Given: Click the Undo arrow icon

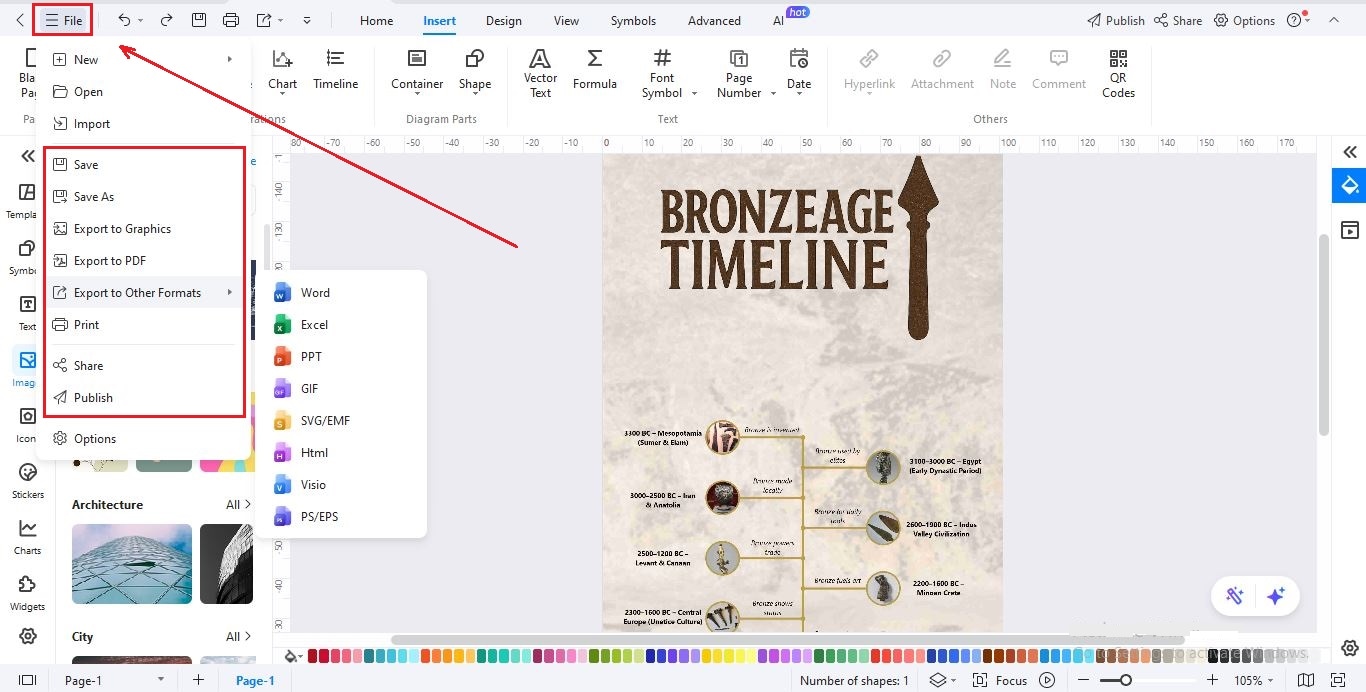Looking at the screenshot, I should (x=124, y=20).
